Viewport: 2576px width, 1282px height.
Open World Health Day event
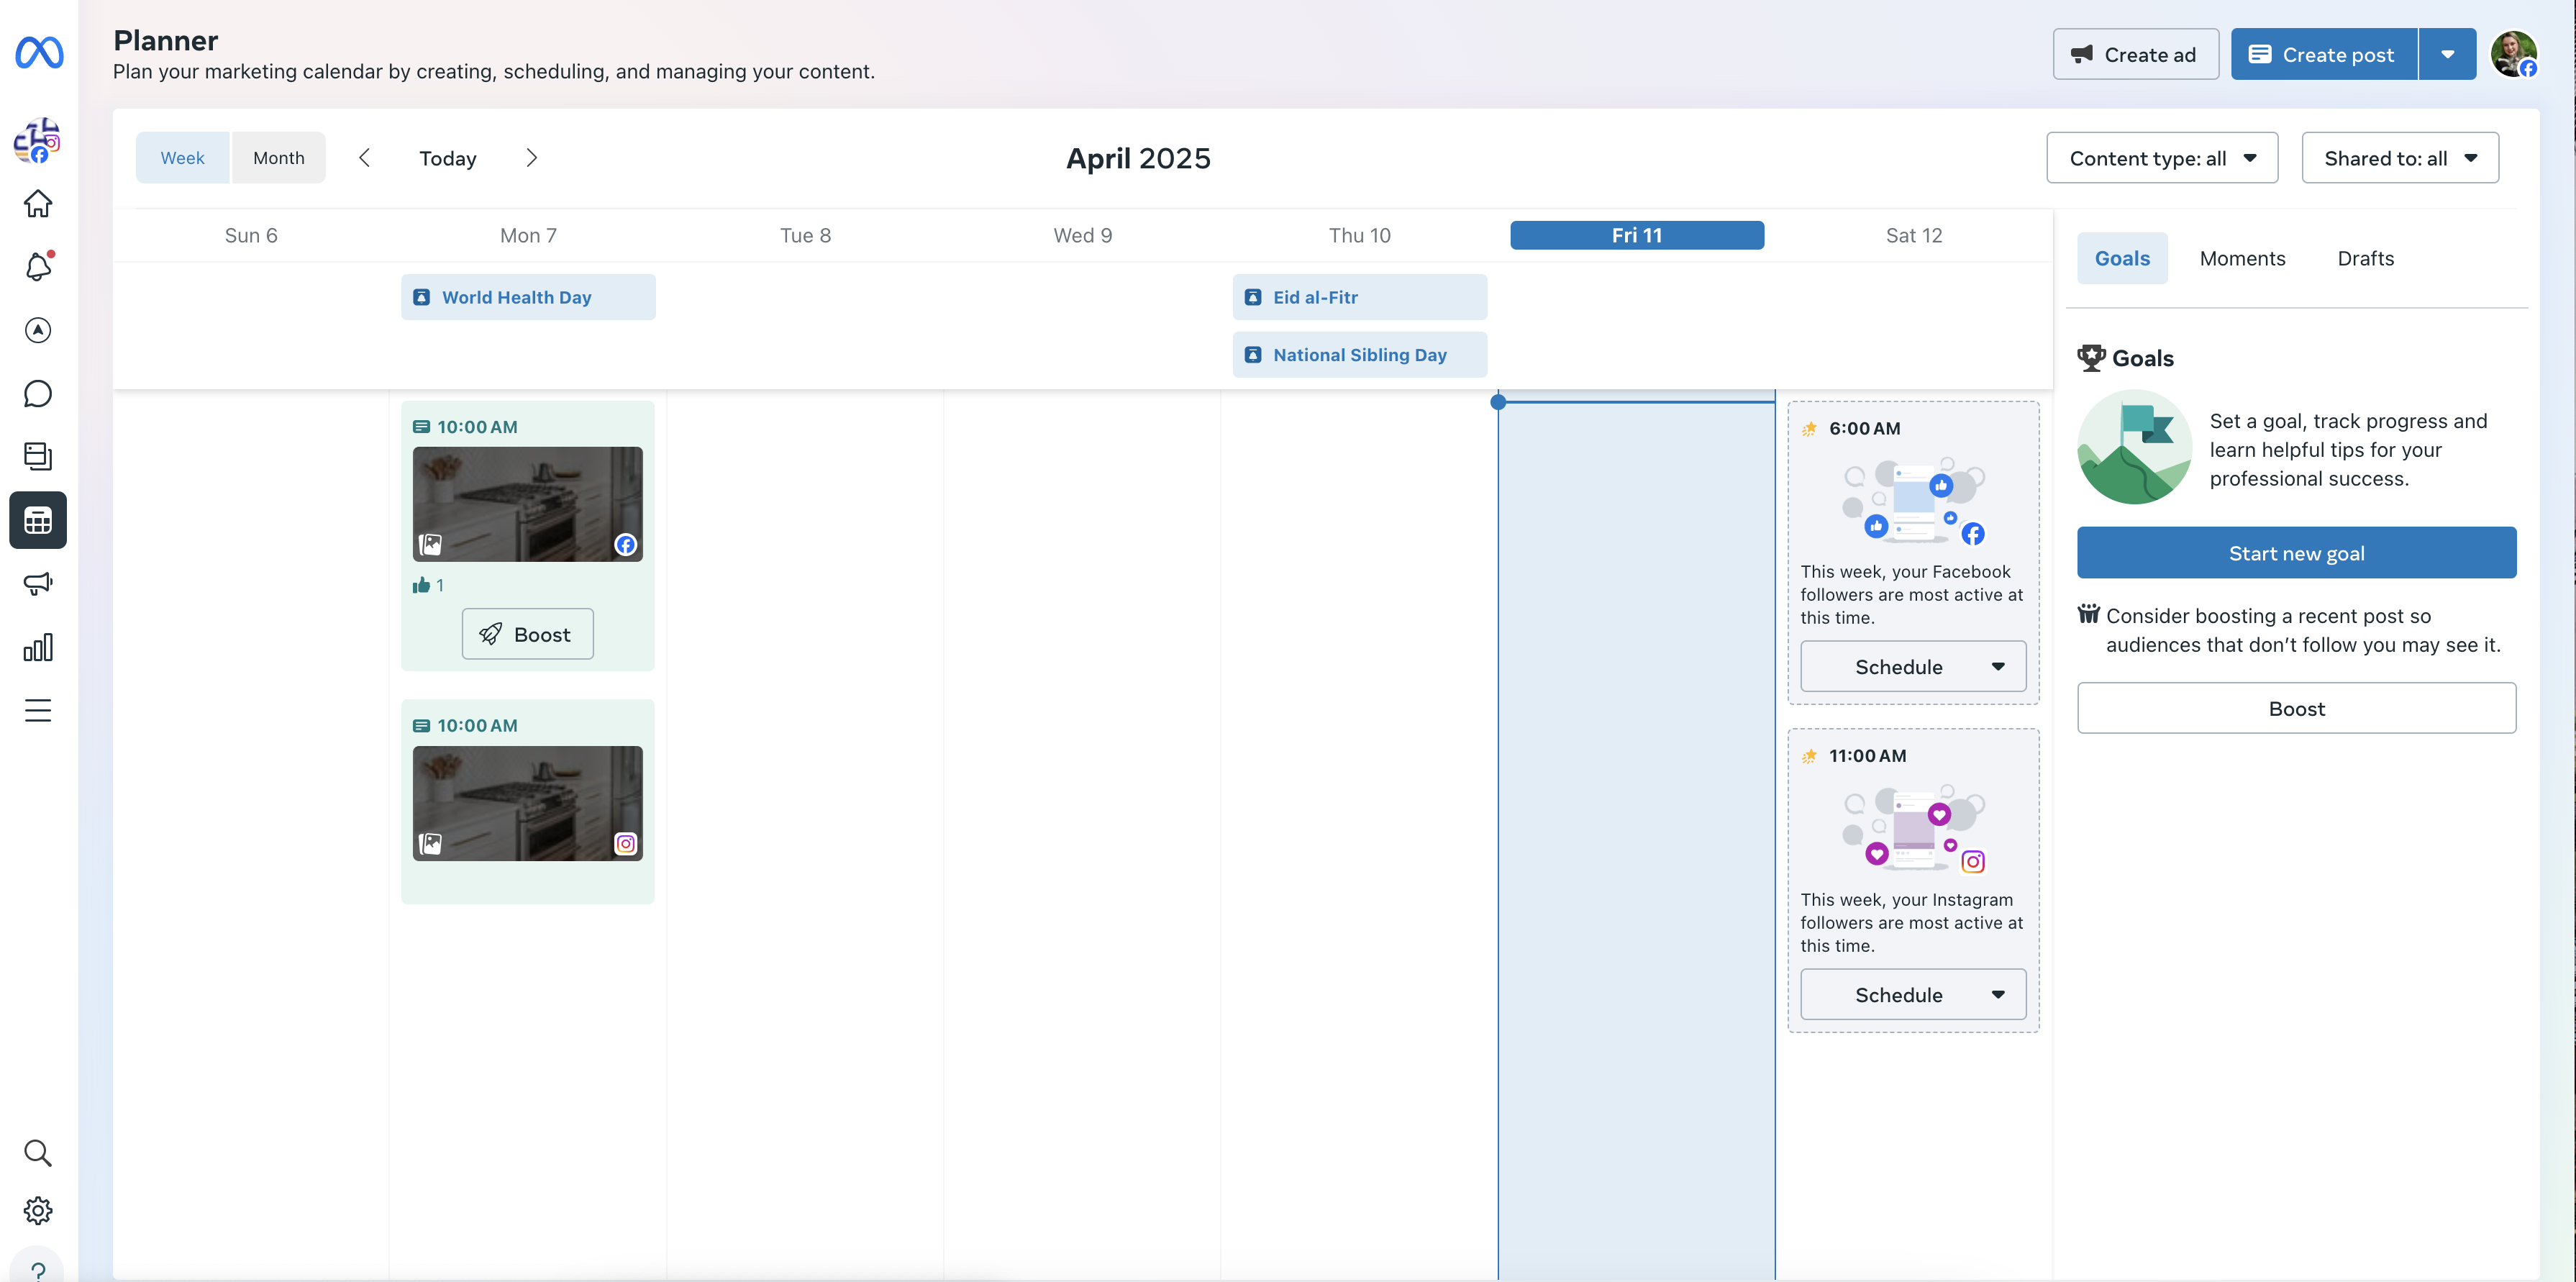point(528,297)
